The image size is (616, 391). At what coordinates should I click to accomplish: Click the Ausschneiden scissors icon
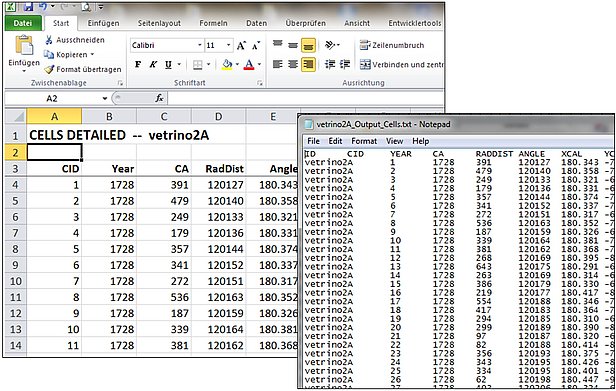(49, 40)
